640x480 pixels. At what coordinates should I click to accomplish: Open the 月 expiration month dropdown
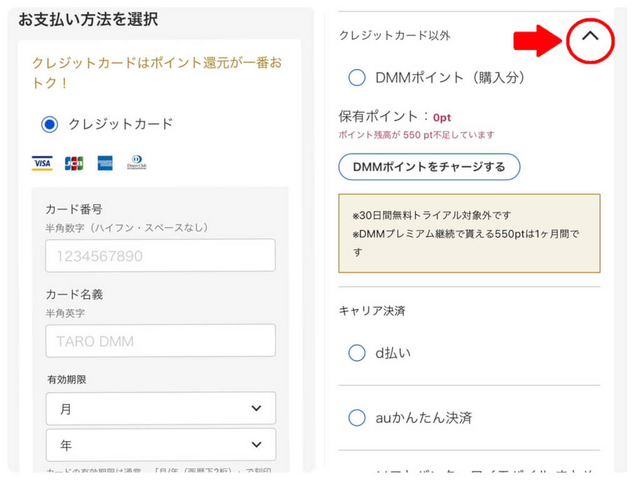[160, 408]
